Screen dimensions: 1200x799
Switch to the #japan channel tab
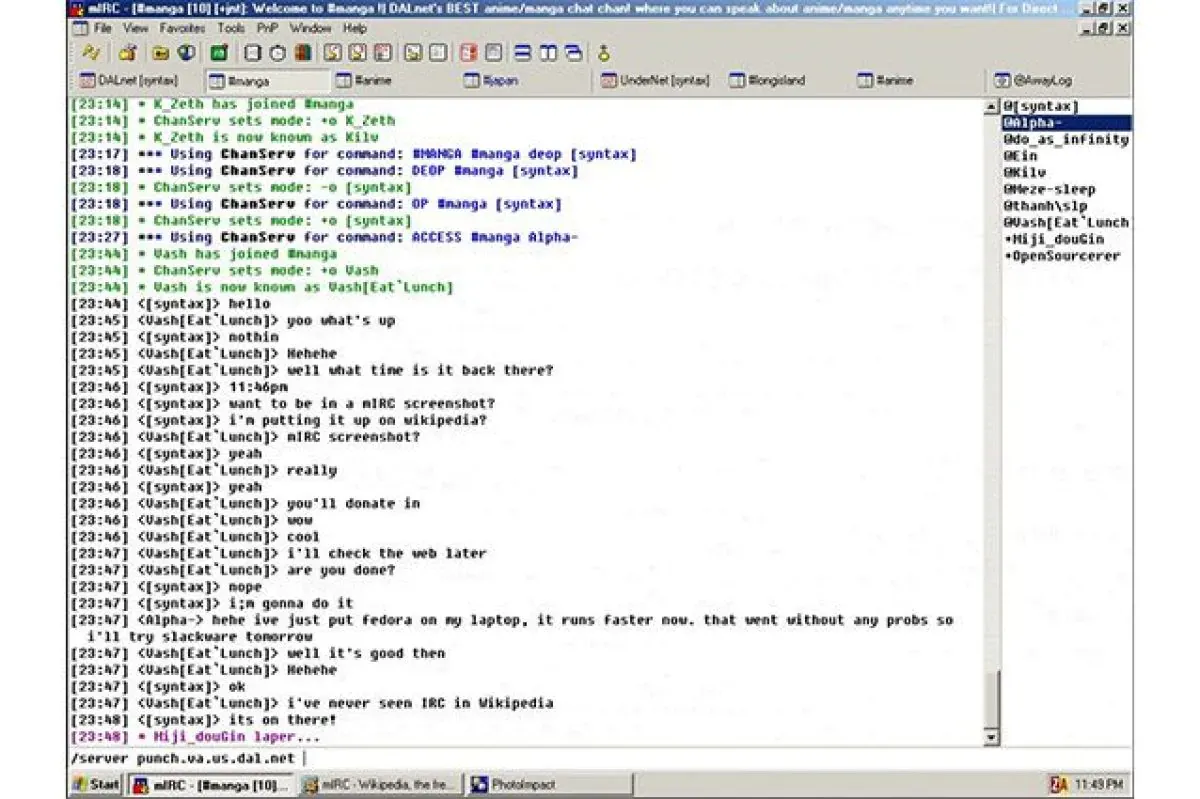pyautogui.click(x=499, y=81)
